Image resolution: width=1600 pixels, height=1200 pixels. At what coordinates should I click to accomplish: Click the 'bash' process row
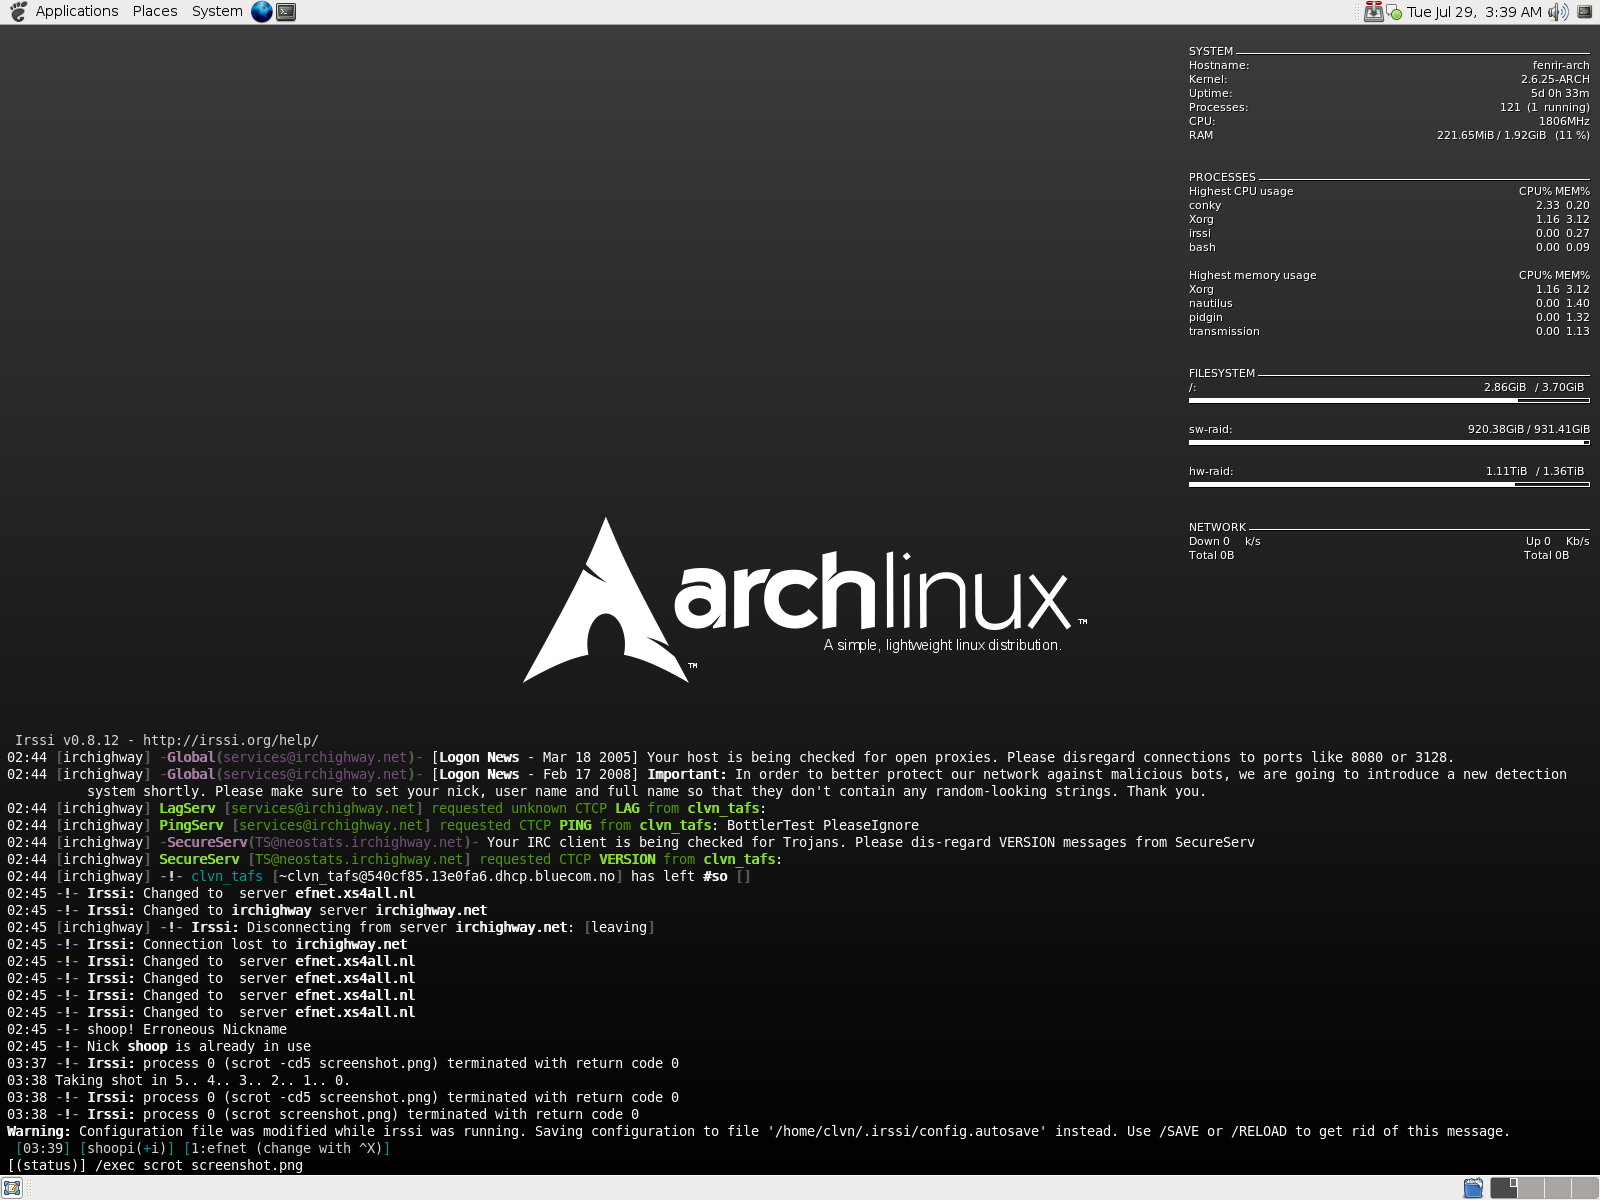[x=1389, y=247]
